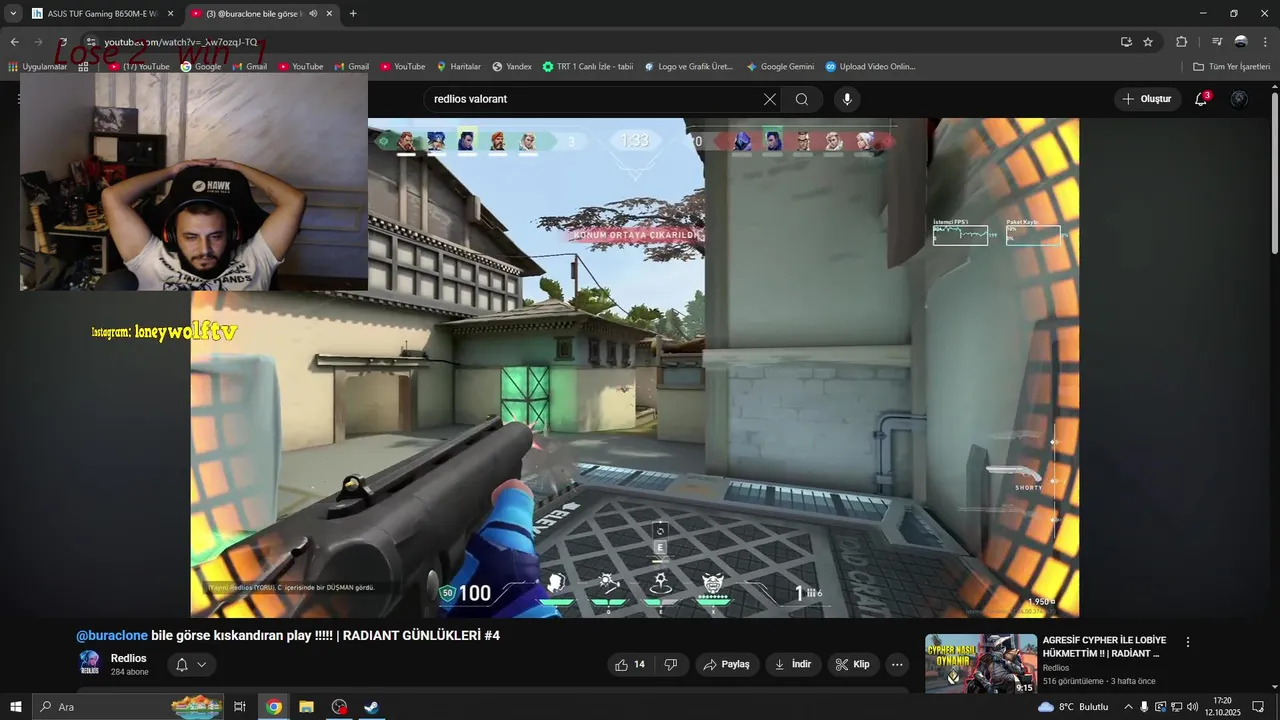
Task: Open more actions three-dot menu under video
Action: tap(897, 664)
